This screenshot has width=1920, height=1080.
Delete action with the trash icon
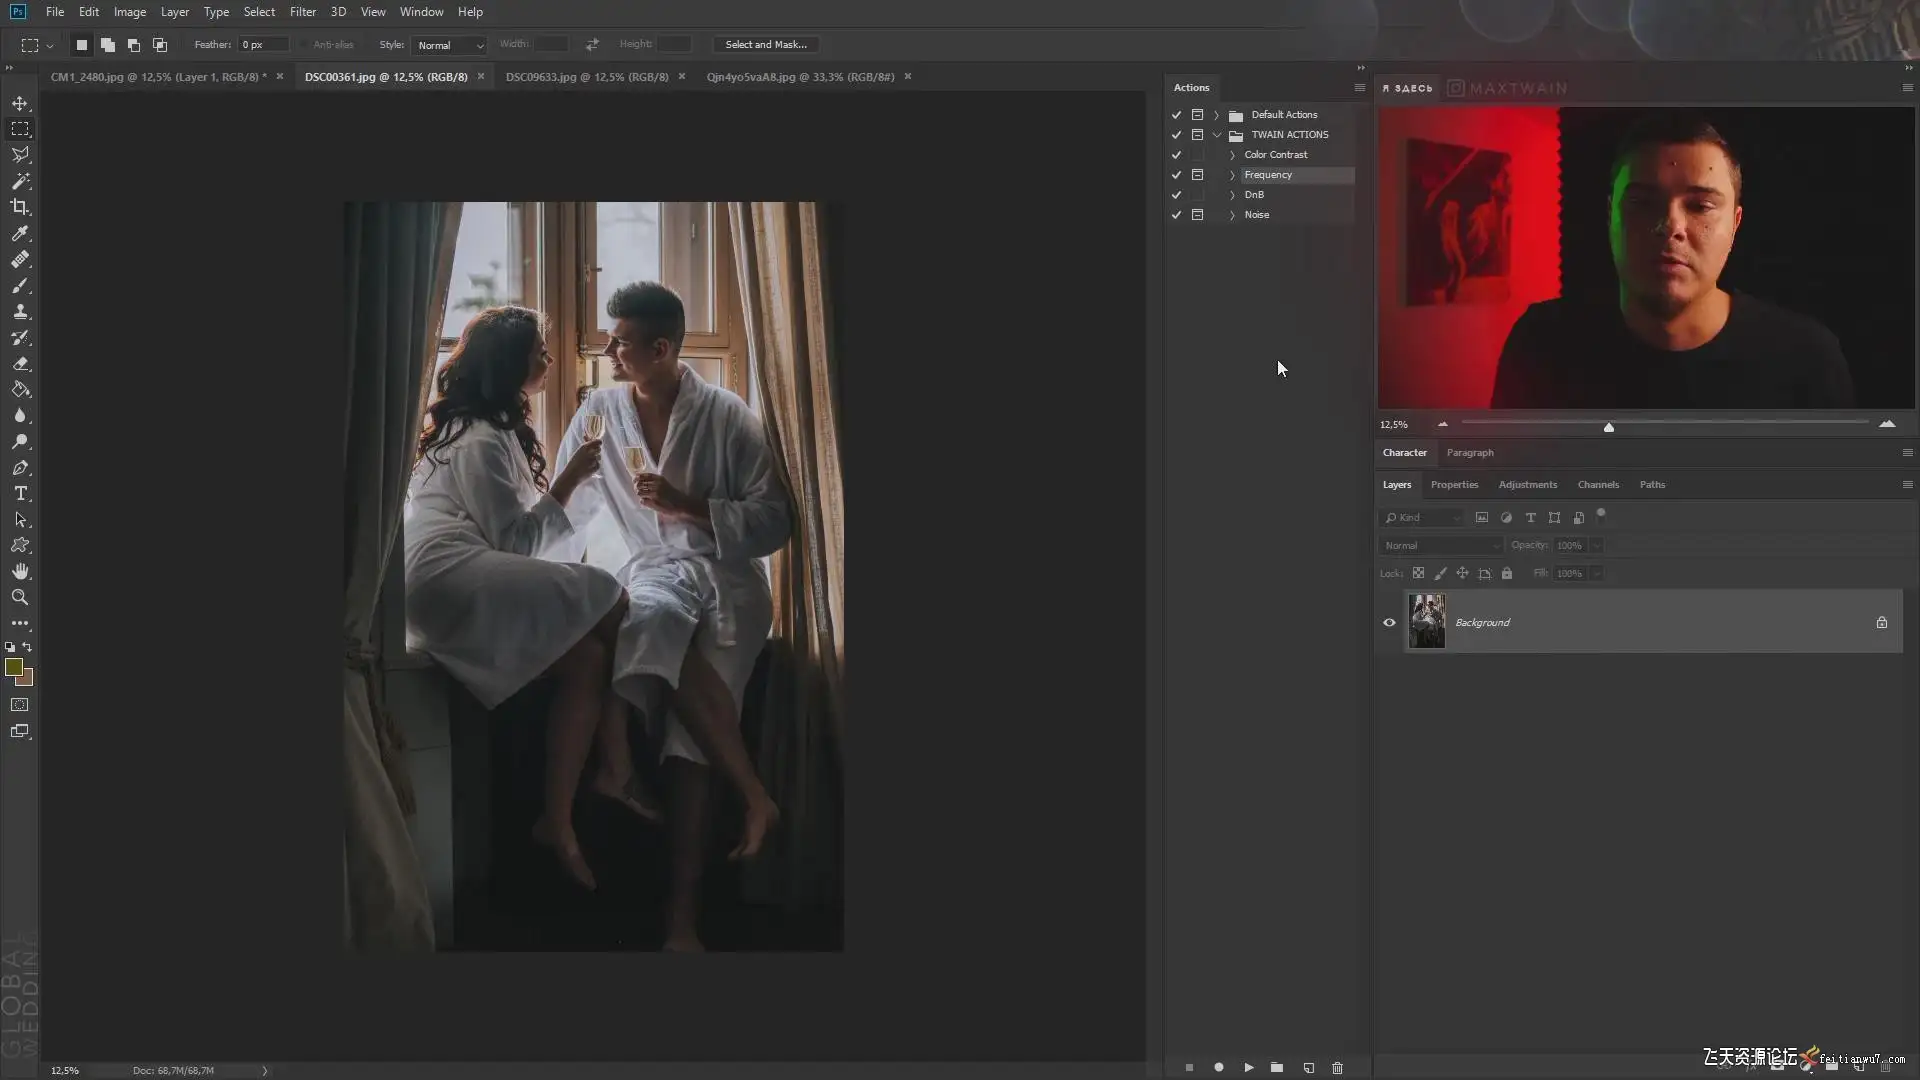(x=1337, y=1068)
